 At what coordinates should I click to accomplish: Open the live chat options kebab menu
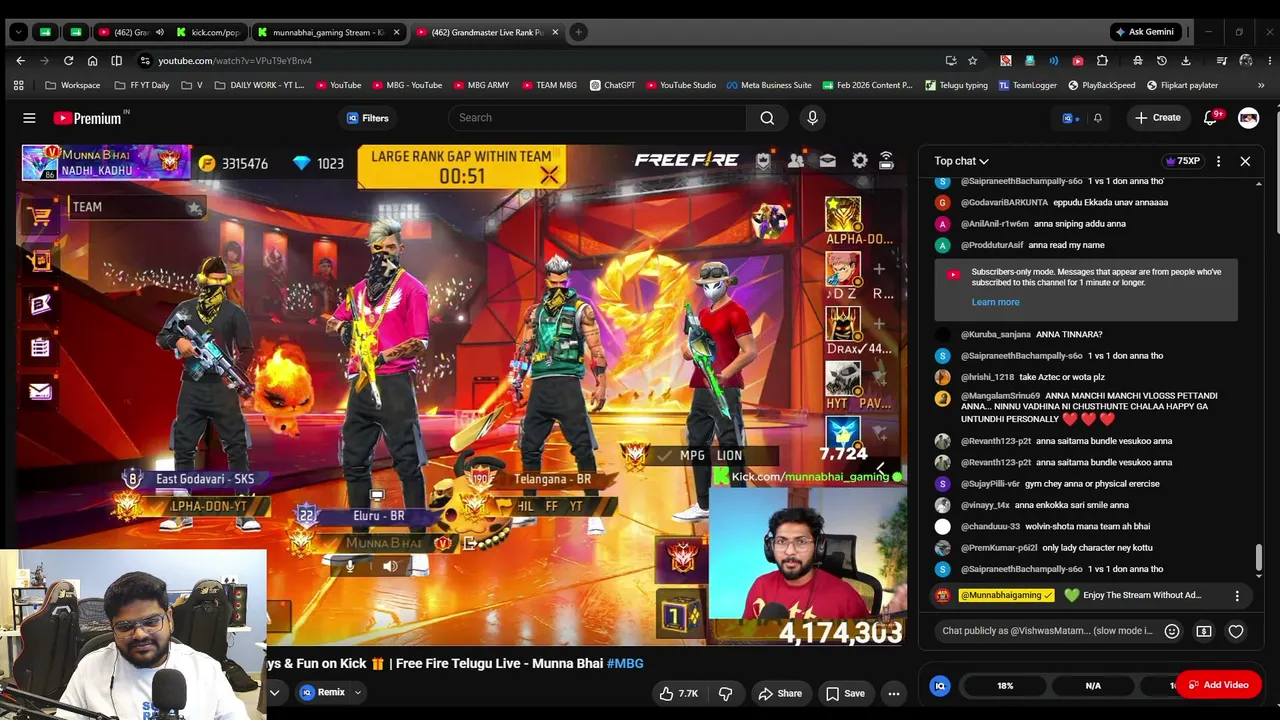pyautogui.click(x=1218, y=161)
